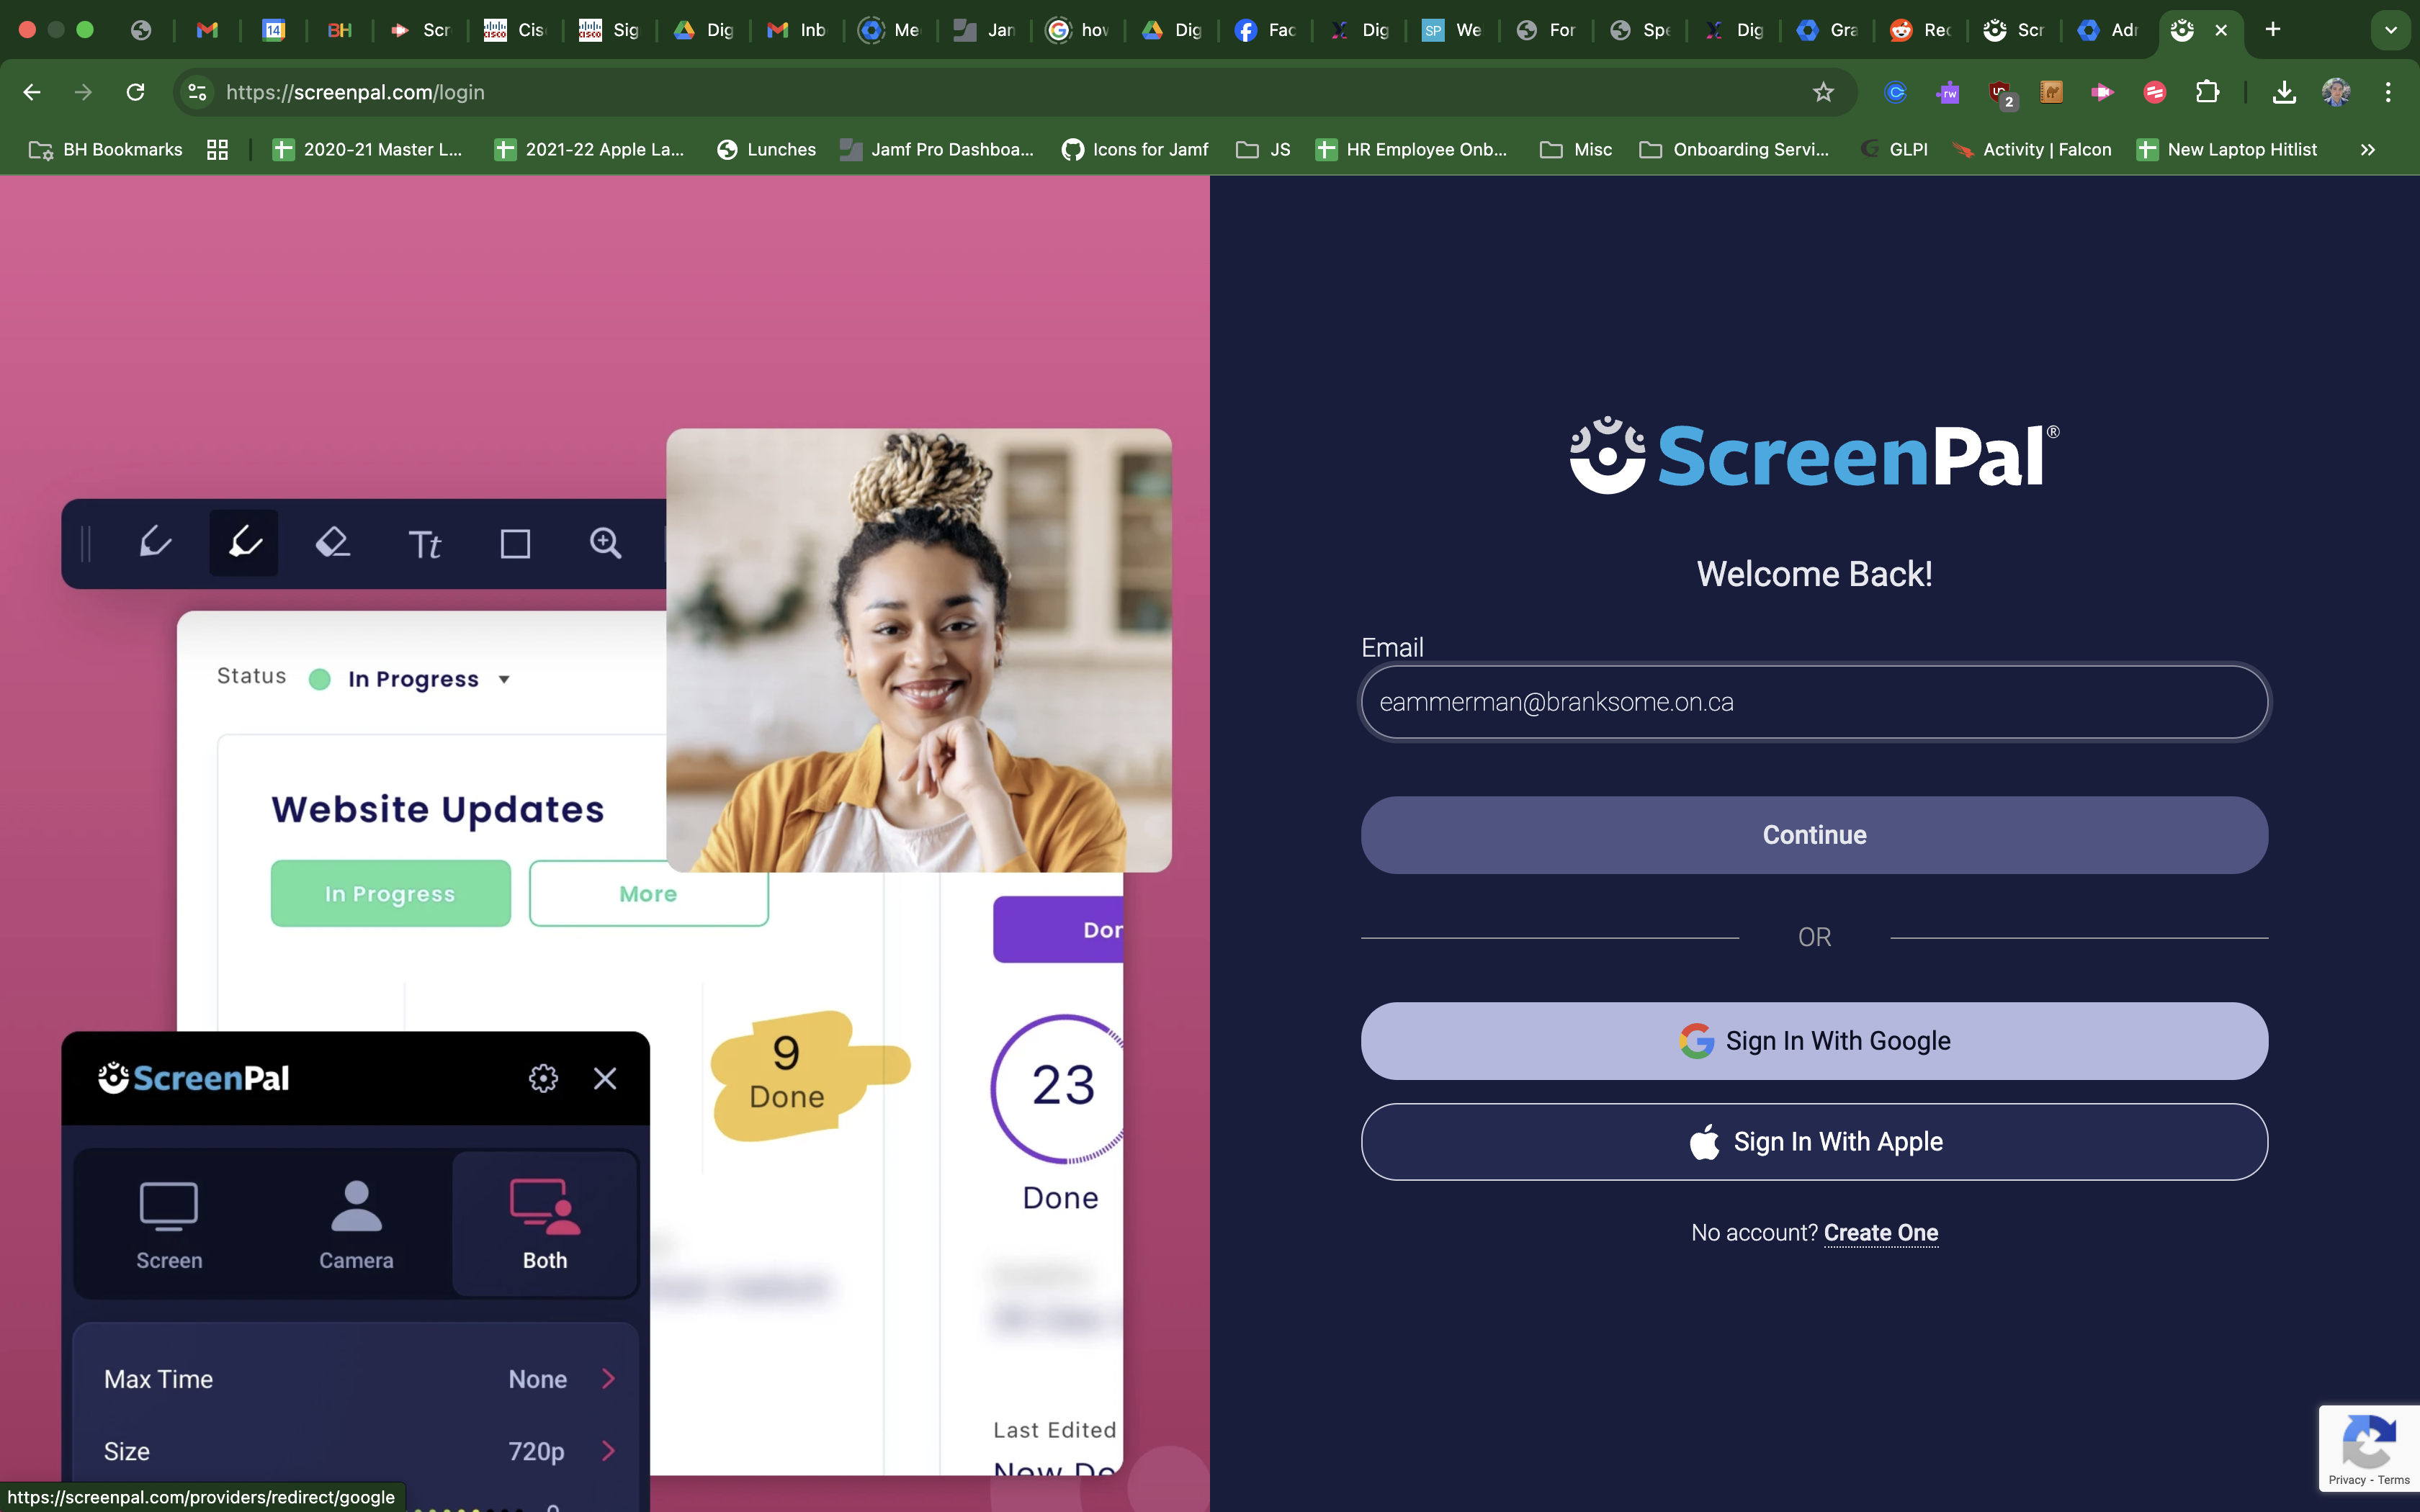Open the HR Employee Onb... bookmark

coord(1411,149)
